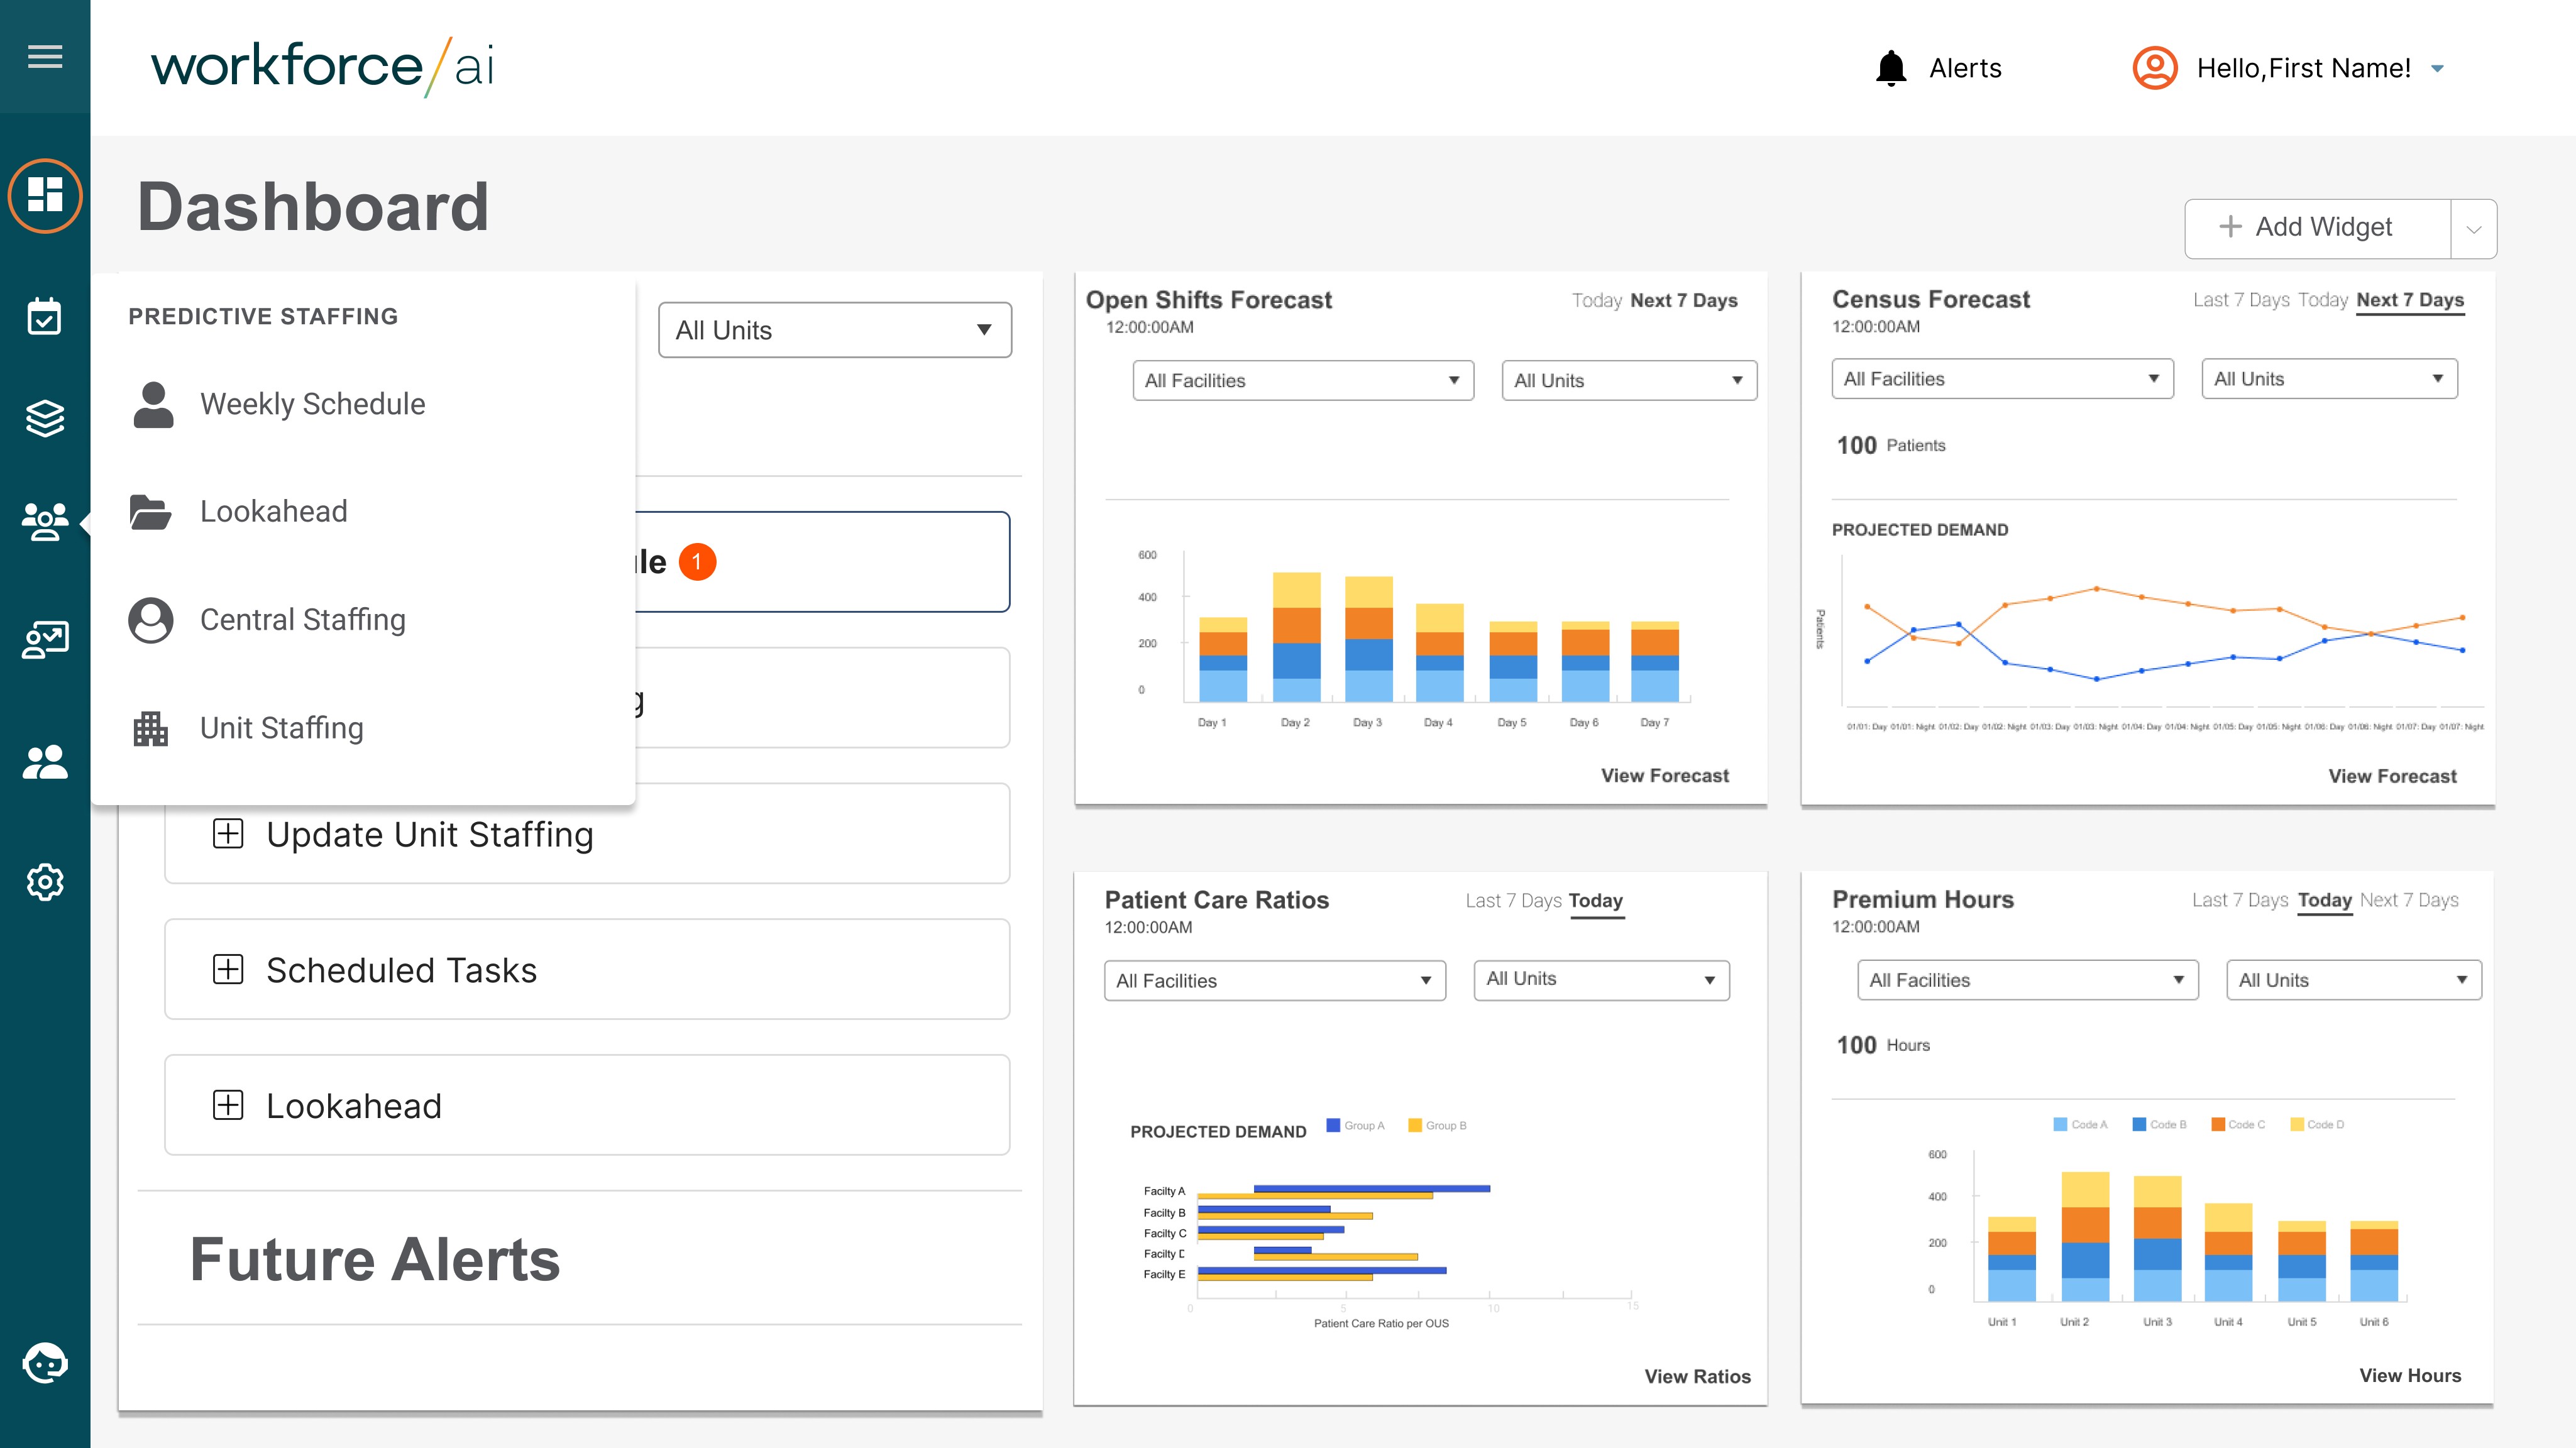This screenshot has height=1448, width=2576.
Task: Click the dashboard grid sidebar icon
Action: [45, 195]
